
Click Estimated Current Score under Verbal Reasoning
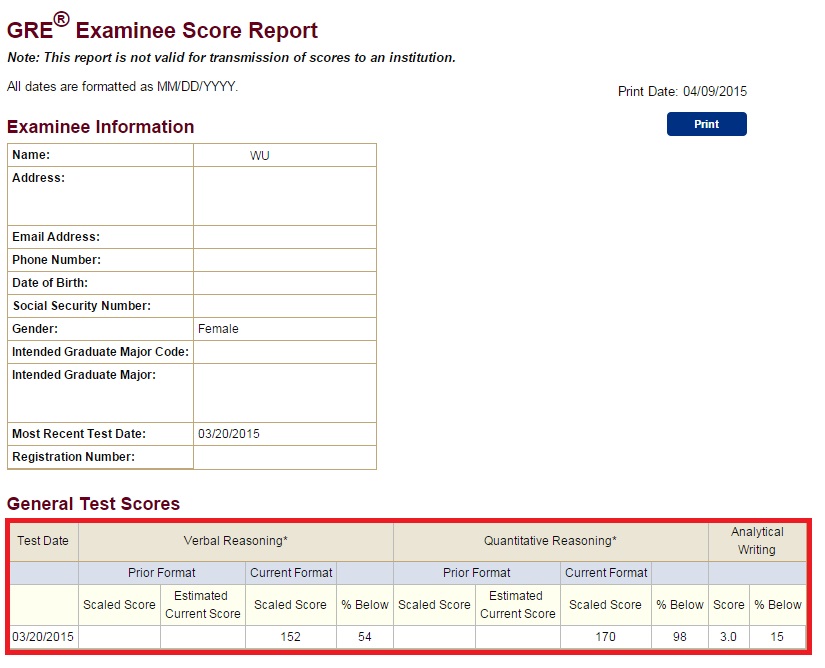(203, 605)
